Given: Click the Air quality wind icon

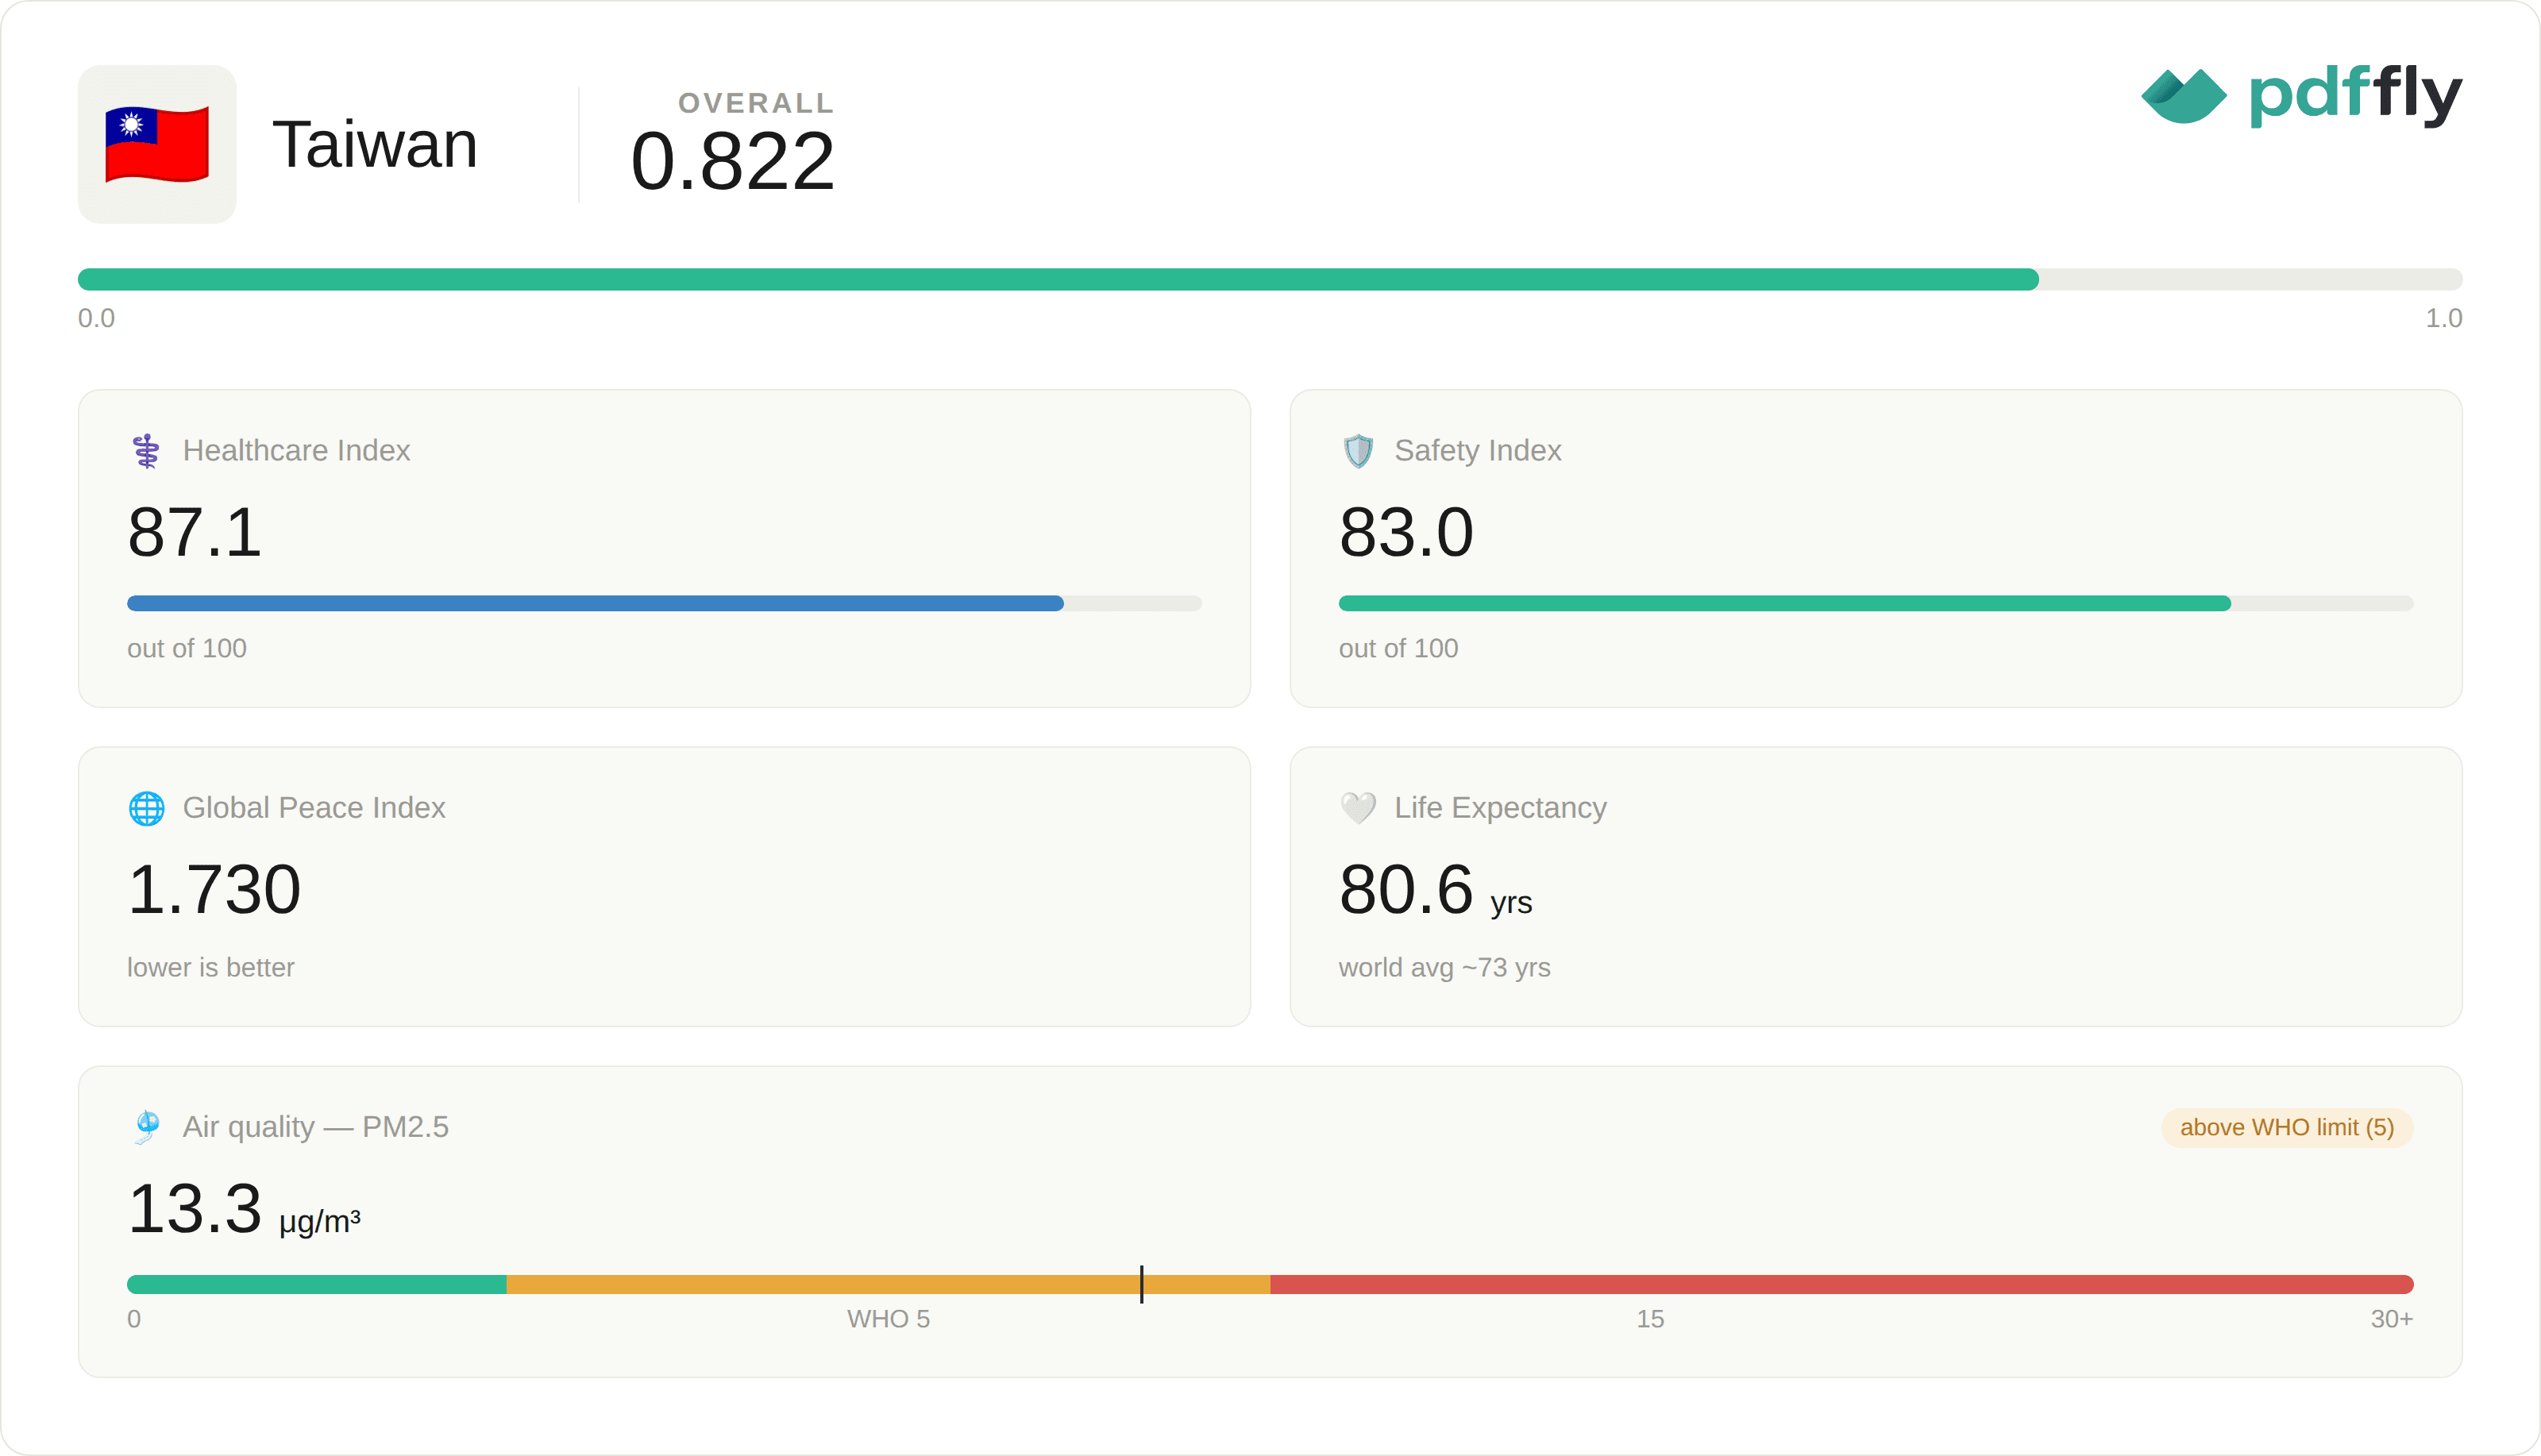Looking at the screenshot, I should point(147,1127).
